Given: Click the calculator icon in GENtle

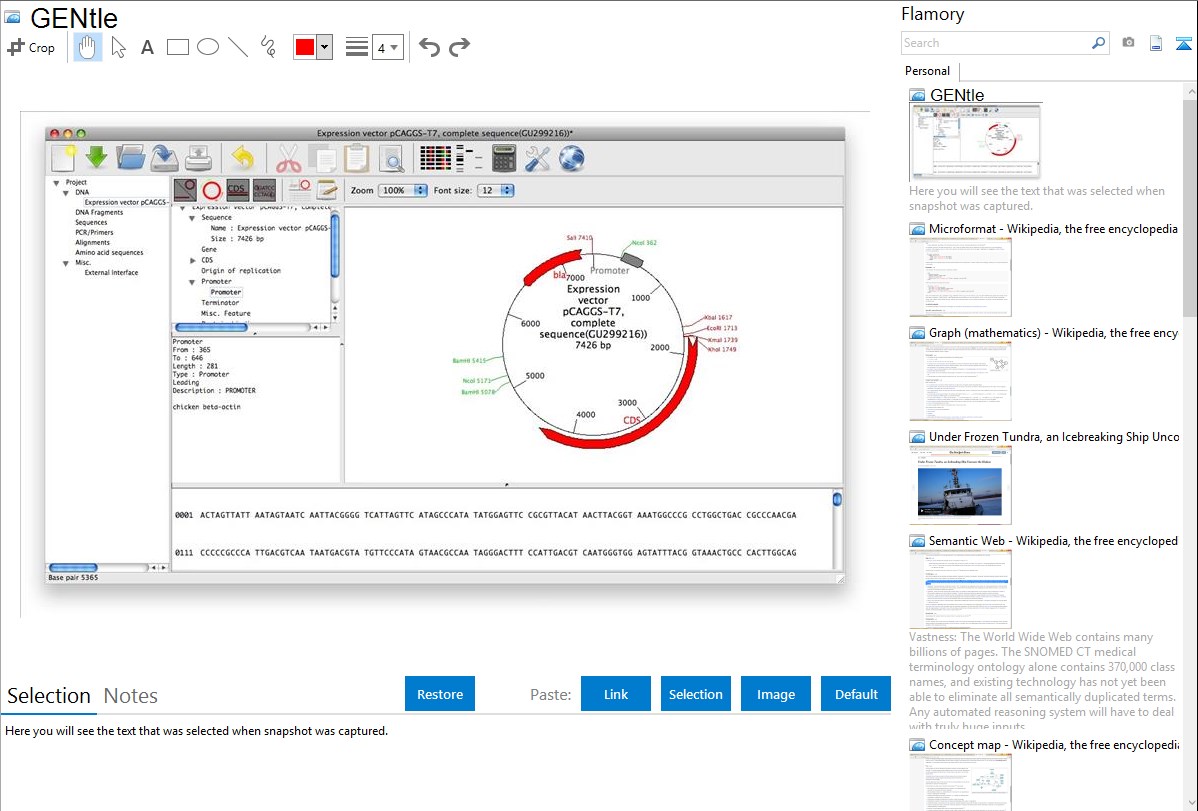Looking at the screenshot, I should [x=503, y=158].
